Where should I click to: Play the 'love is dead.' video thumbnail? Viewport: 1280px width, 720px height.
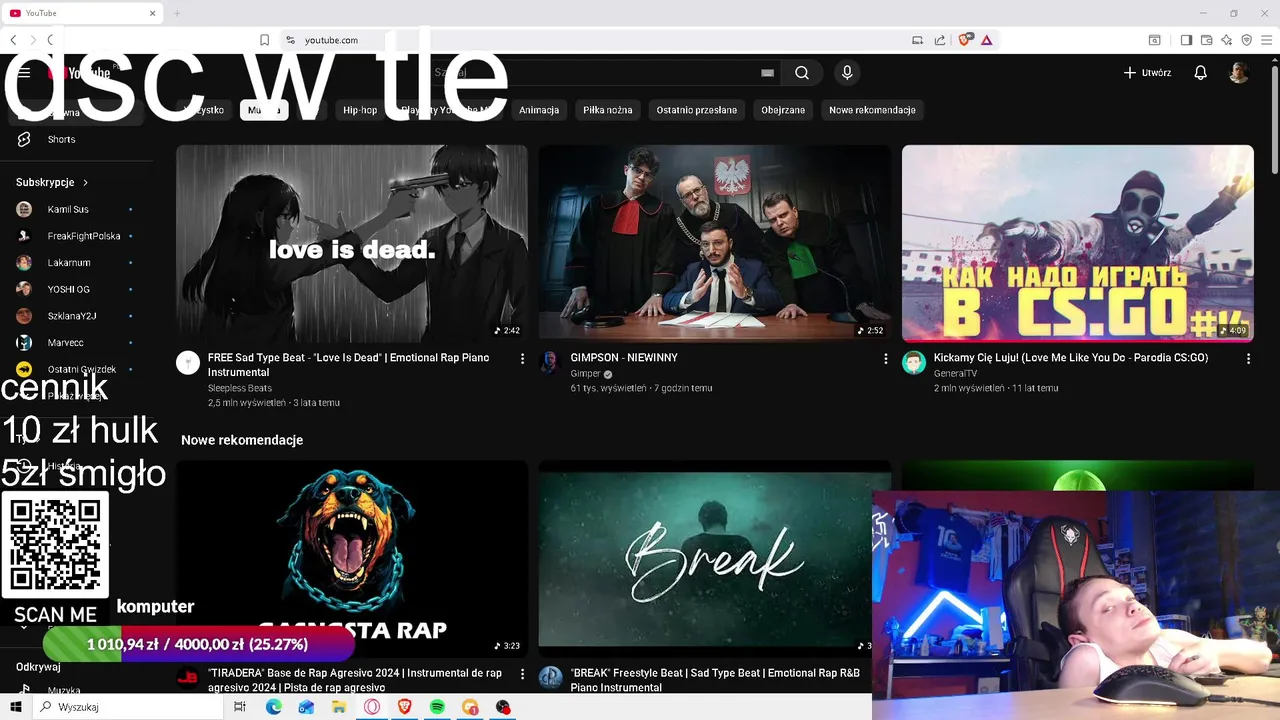point(352,243)
